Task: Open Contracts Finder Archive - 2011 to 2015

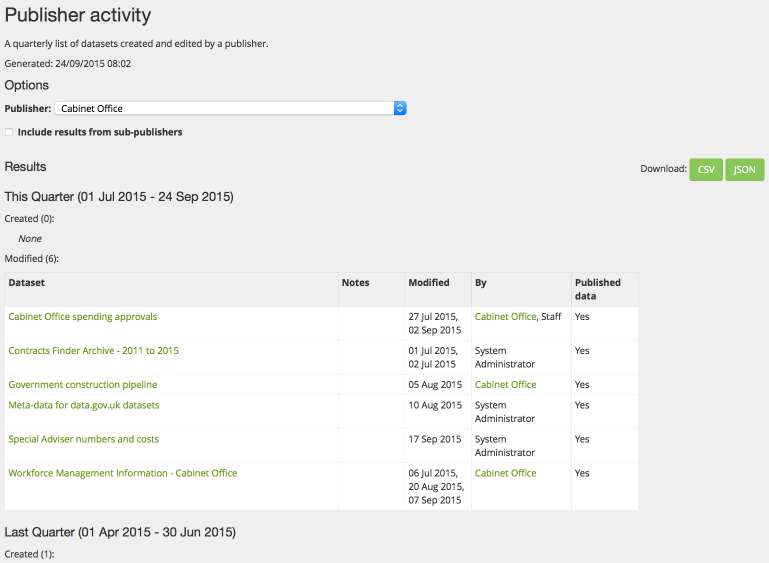Action: [94, 351]
